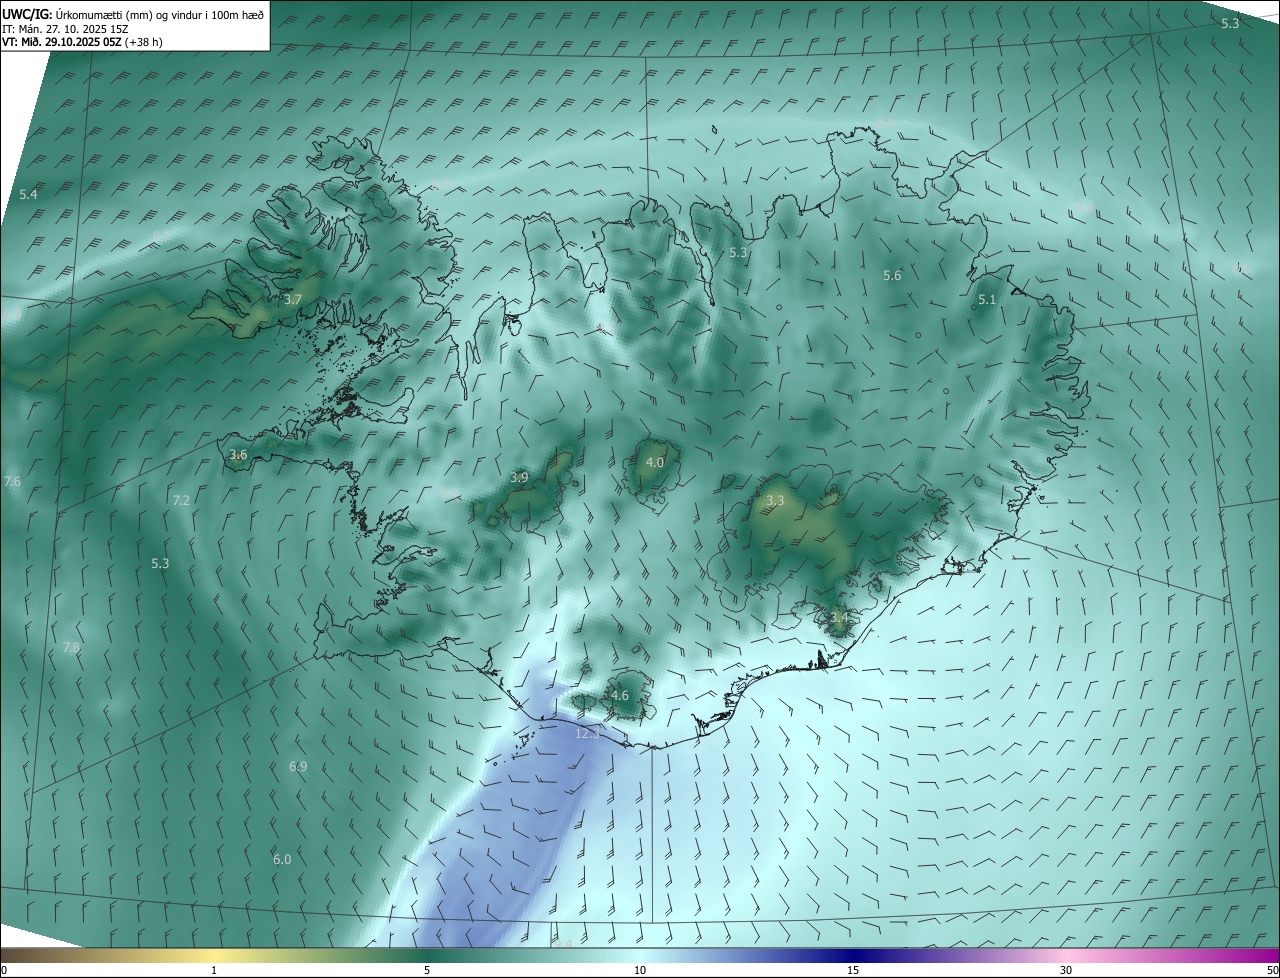Click the 4.6 value label on the map
The height and width of the screenshot is (978, 1280).
click(620, 696)
